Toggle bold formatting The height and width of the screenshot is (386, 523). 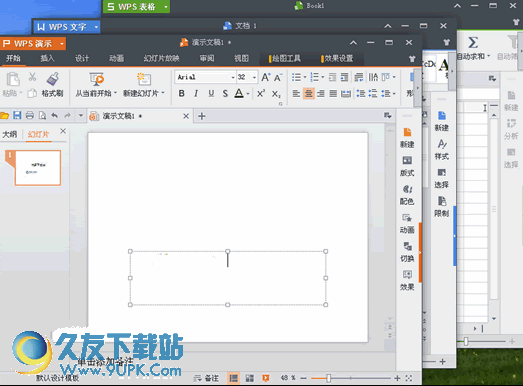(x=181, y=93)
